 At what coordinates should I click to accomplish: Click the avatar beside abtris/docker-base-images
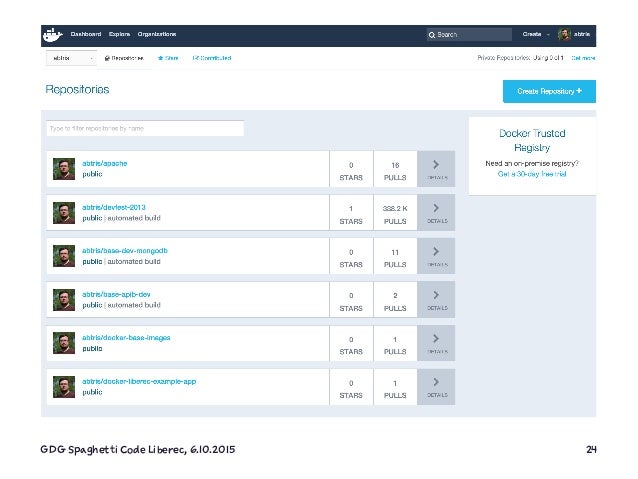tap(64, 343)
